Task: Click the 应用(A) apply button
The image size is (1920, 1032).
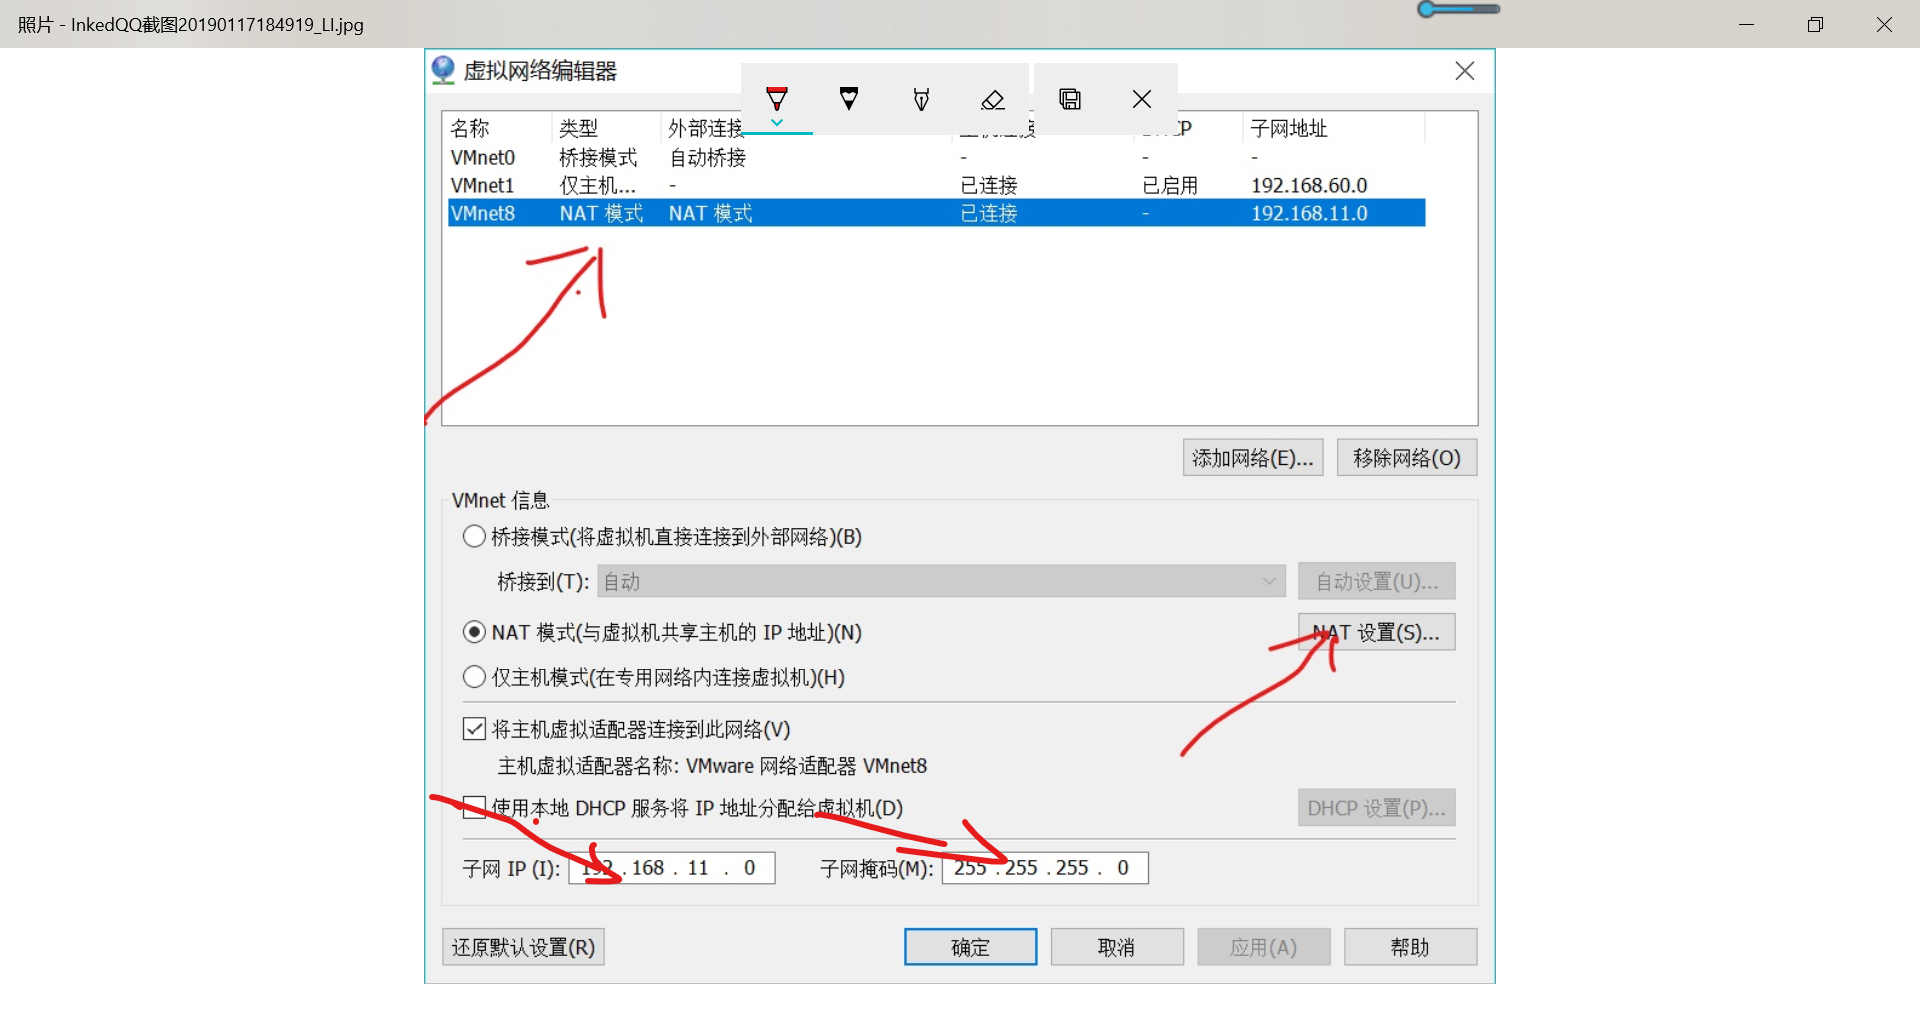Action: [1264, 947]
